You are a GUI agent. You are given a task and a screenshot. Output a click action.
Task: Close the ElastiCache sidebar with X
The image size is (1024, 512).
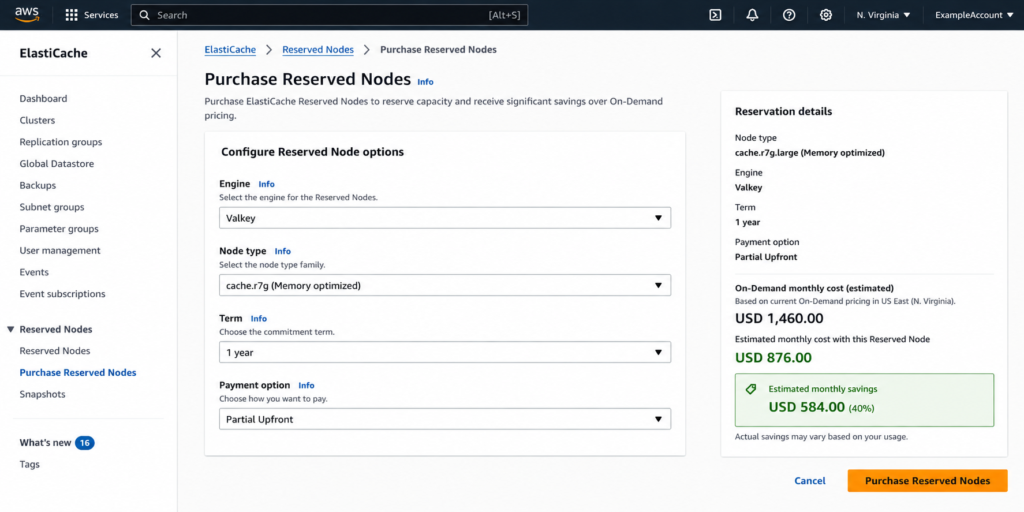(x=156, y=53)
